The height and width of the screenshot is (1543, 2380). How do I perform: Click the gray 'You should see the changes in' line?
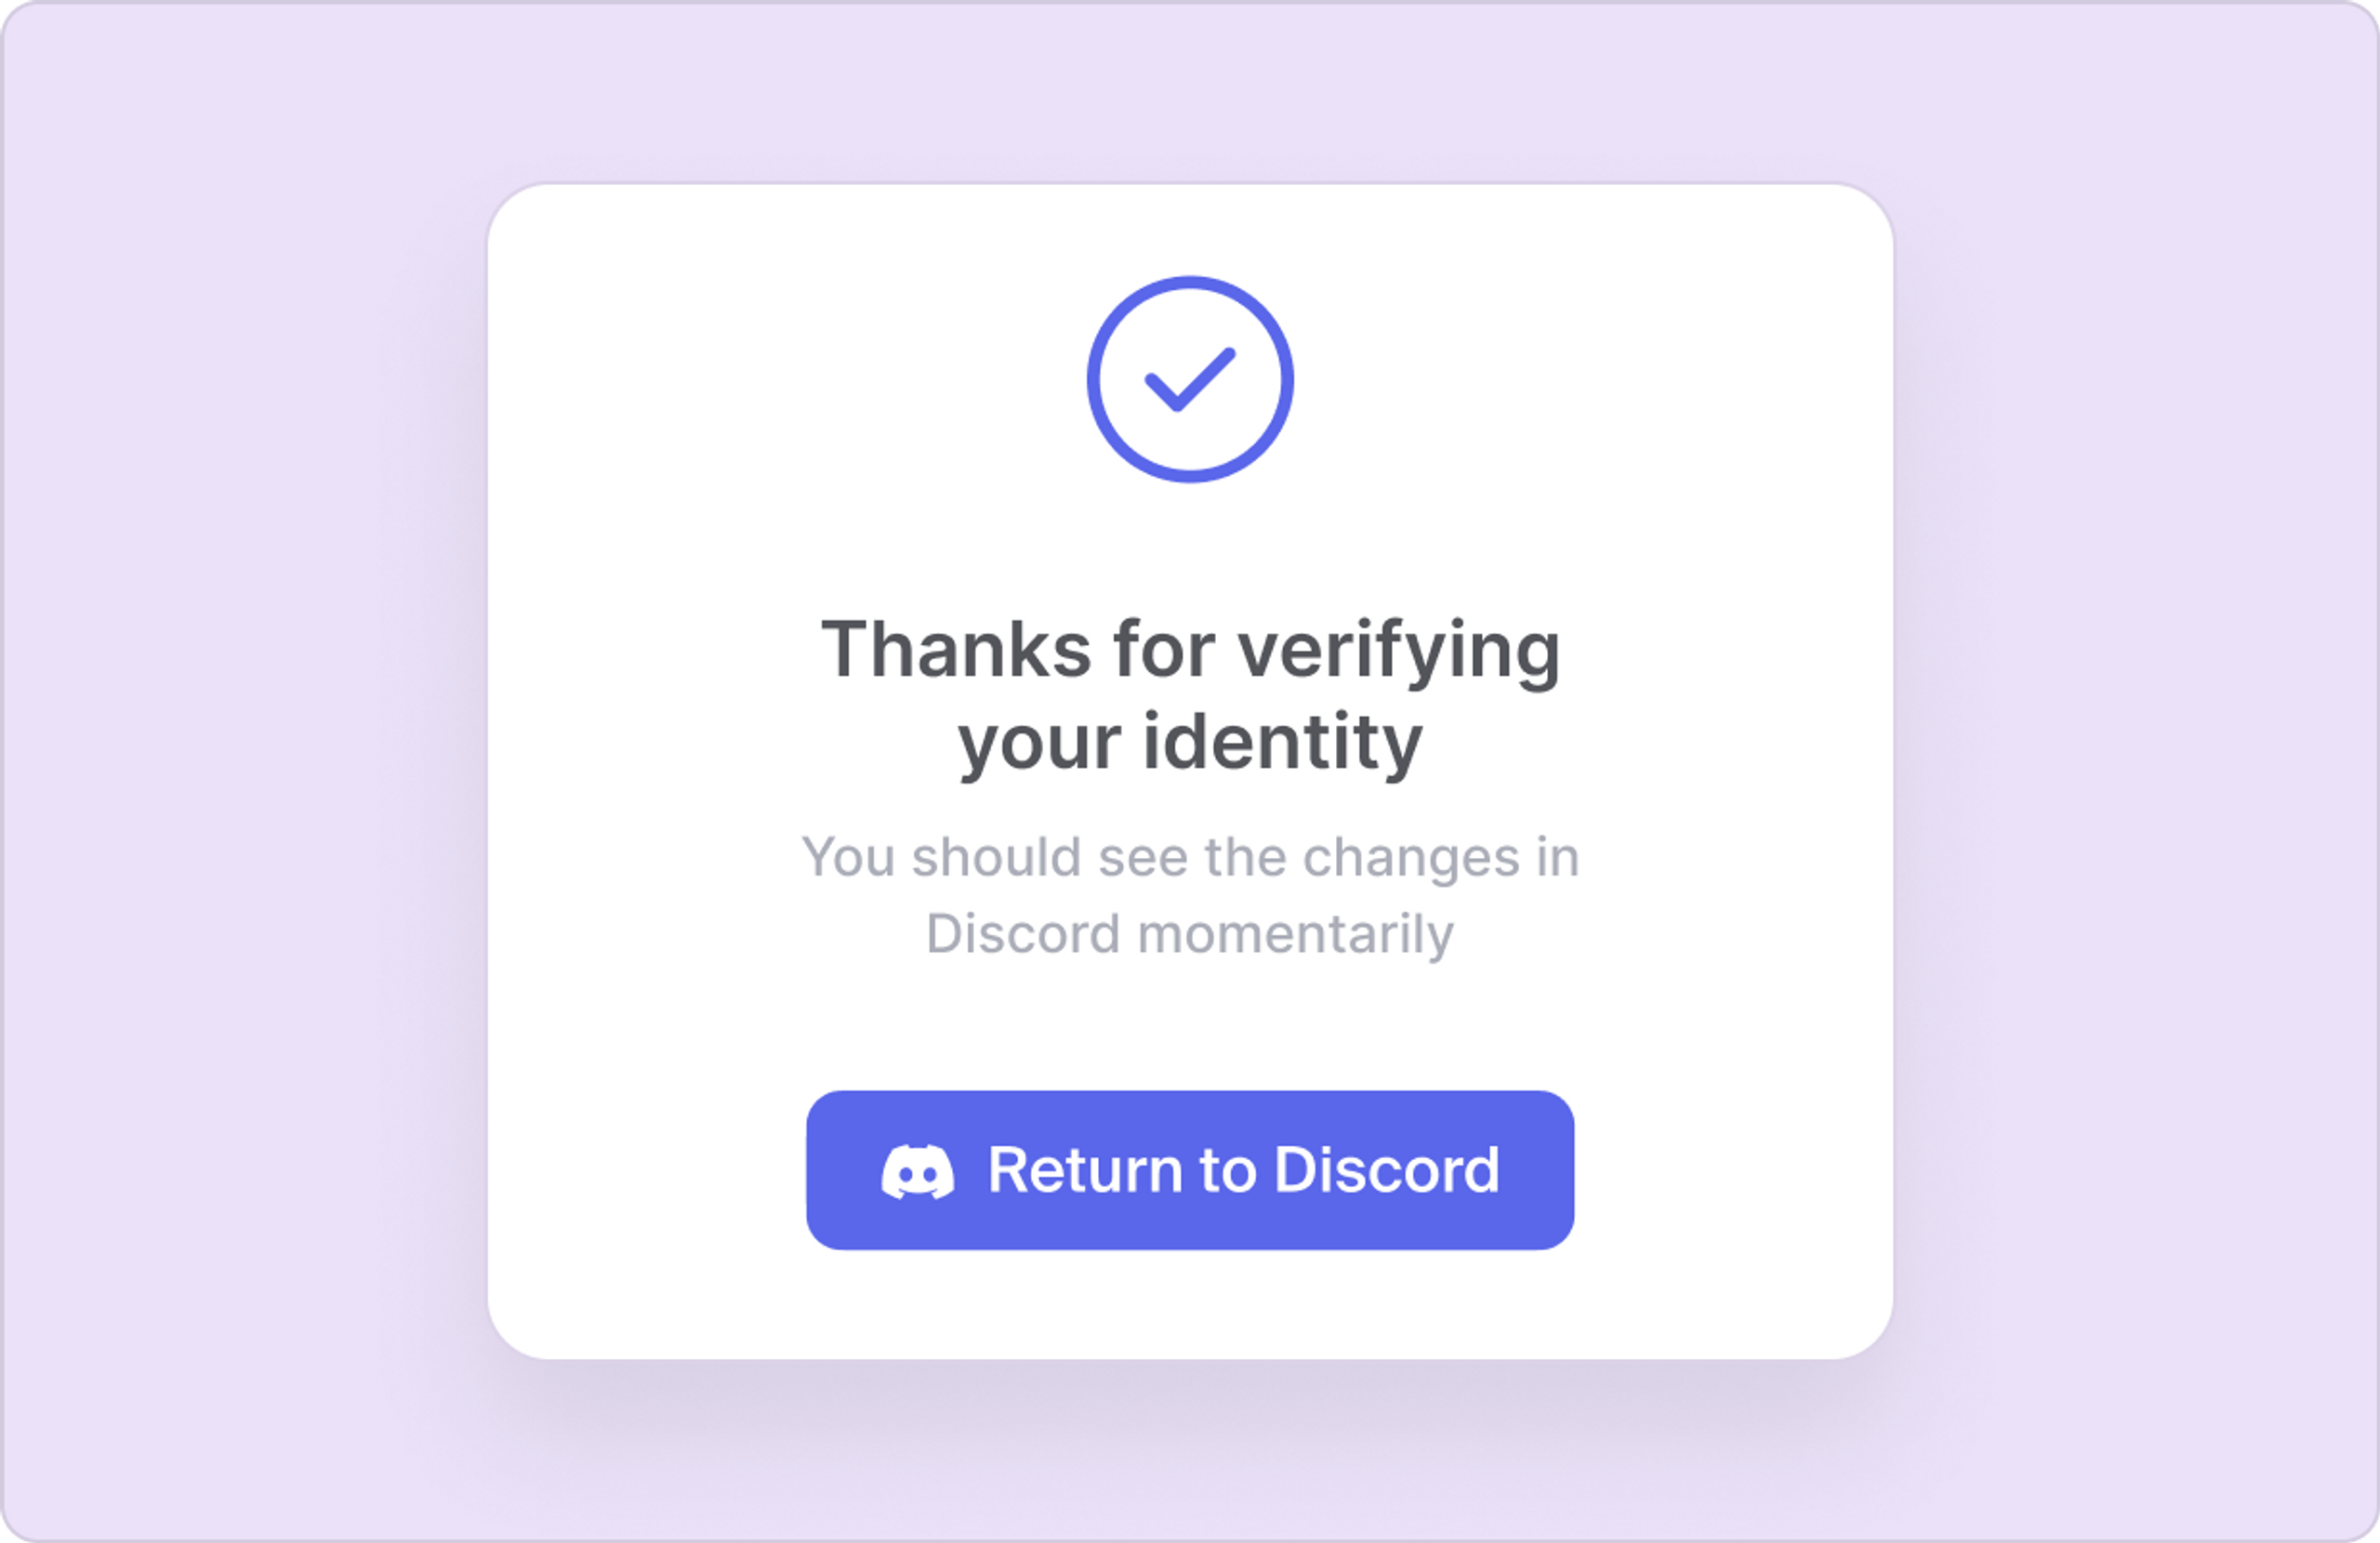pyautogui.click(x=1190, y=858)
